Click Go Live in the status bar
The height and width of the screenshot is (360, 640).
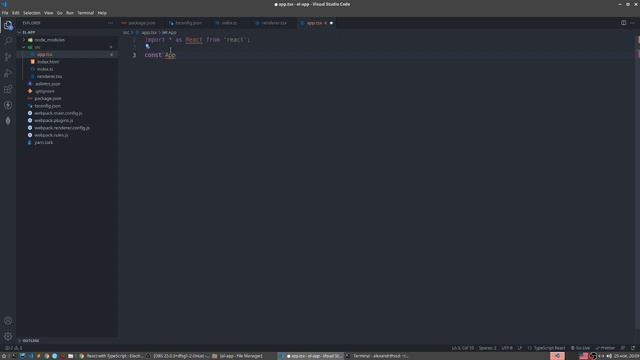pos(580,348)
